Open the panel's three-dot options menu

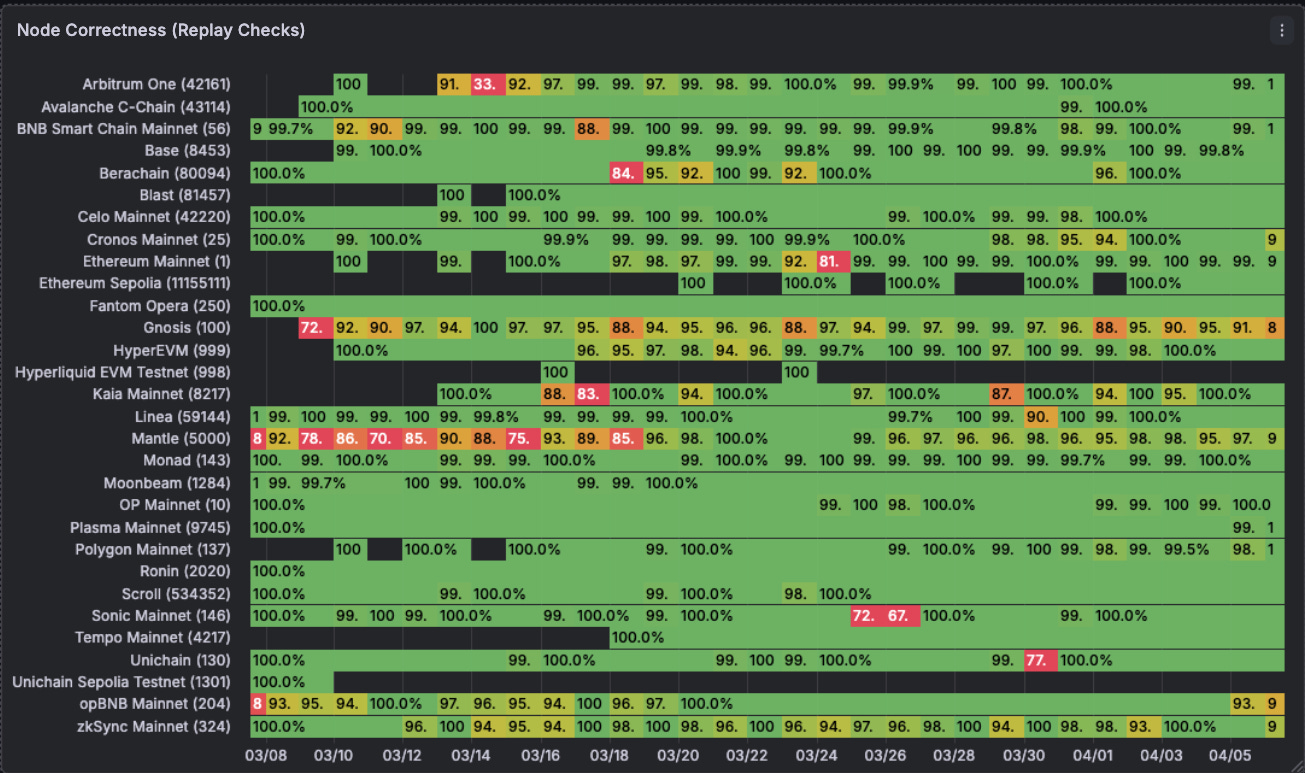point(1281,30)
